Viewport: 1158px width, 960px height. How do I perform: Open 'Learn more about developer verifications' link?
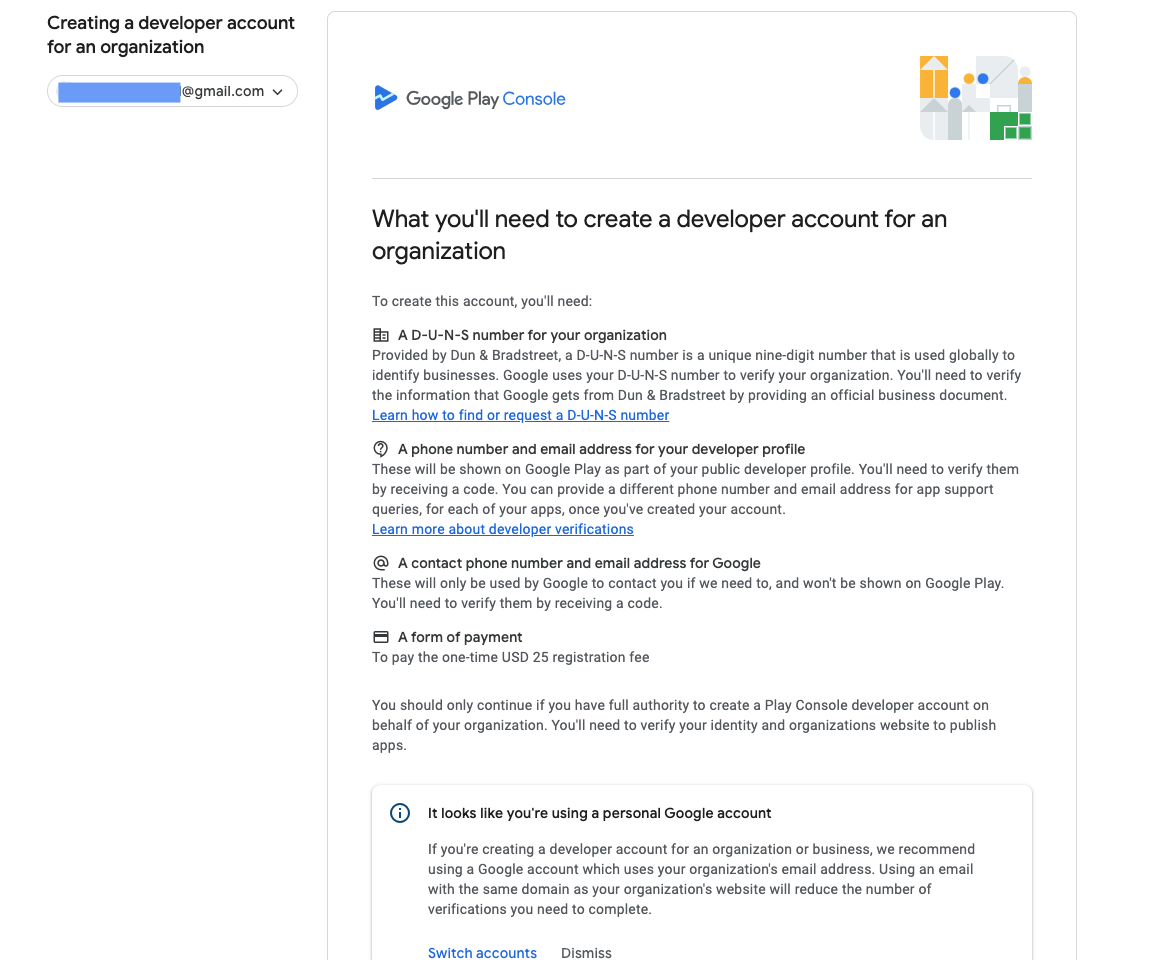pyautogui.click(x=503, y=529)
